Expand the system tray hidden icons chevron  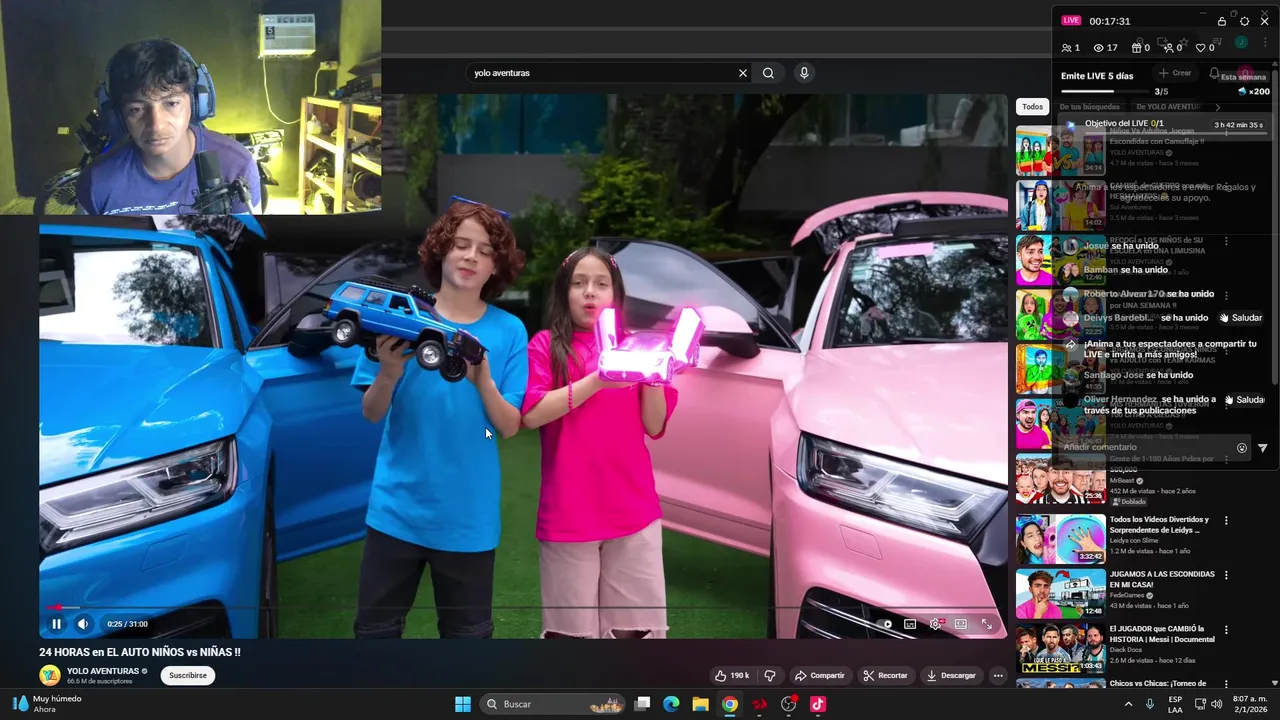point(1129,704)
